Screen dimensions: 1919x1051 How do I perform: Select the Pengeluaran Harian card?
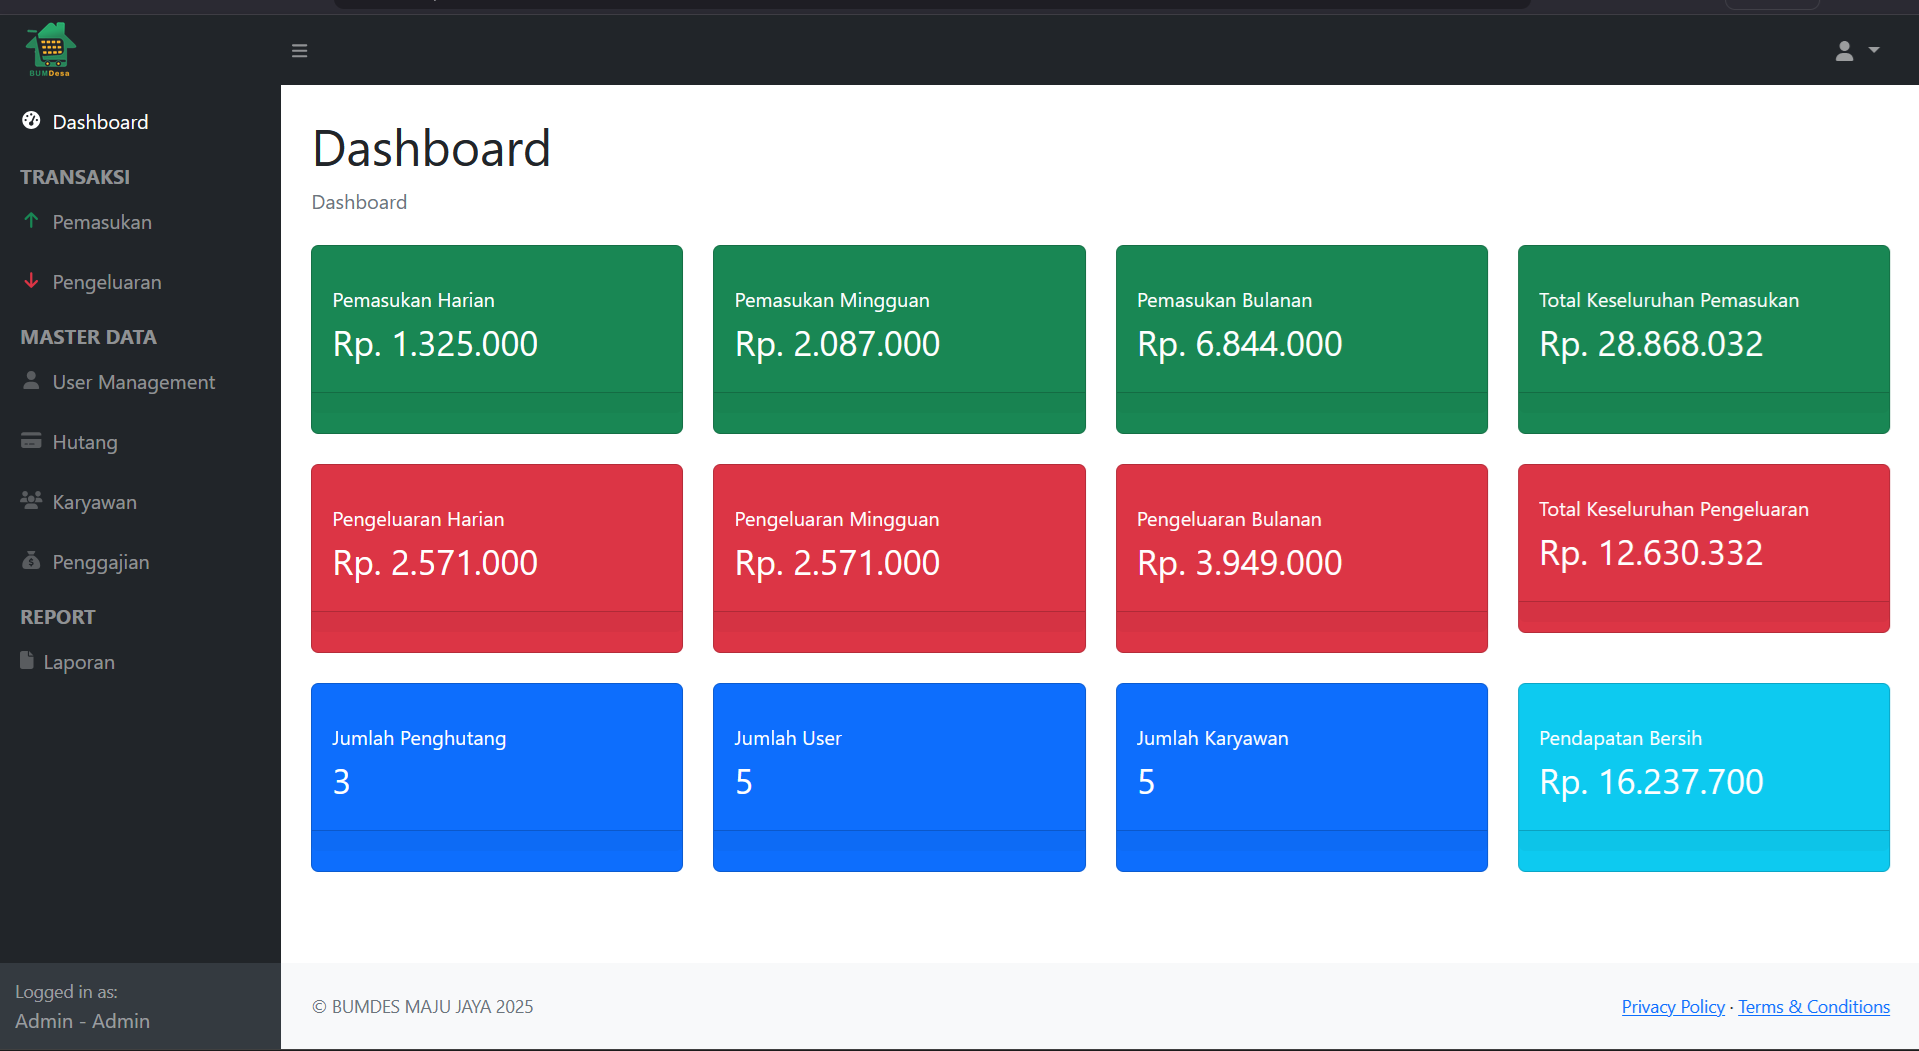click(497, 558)
